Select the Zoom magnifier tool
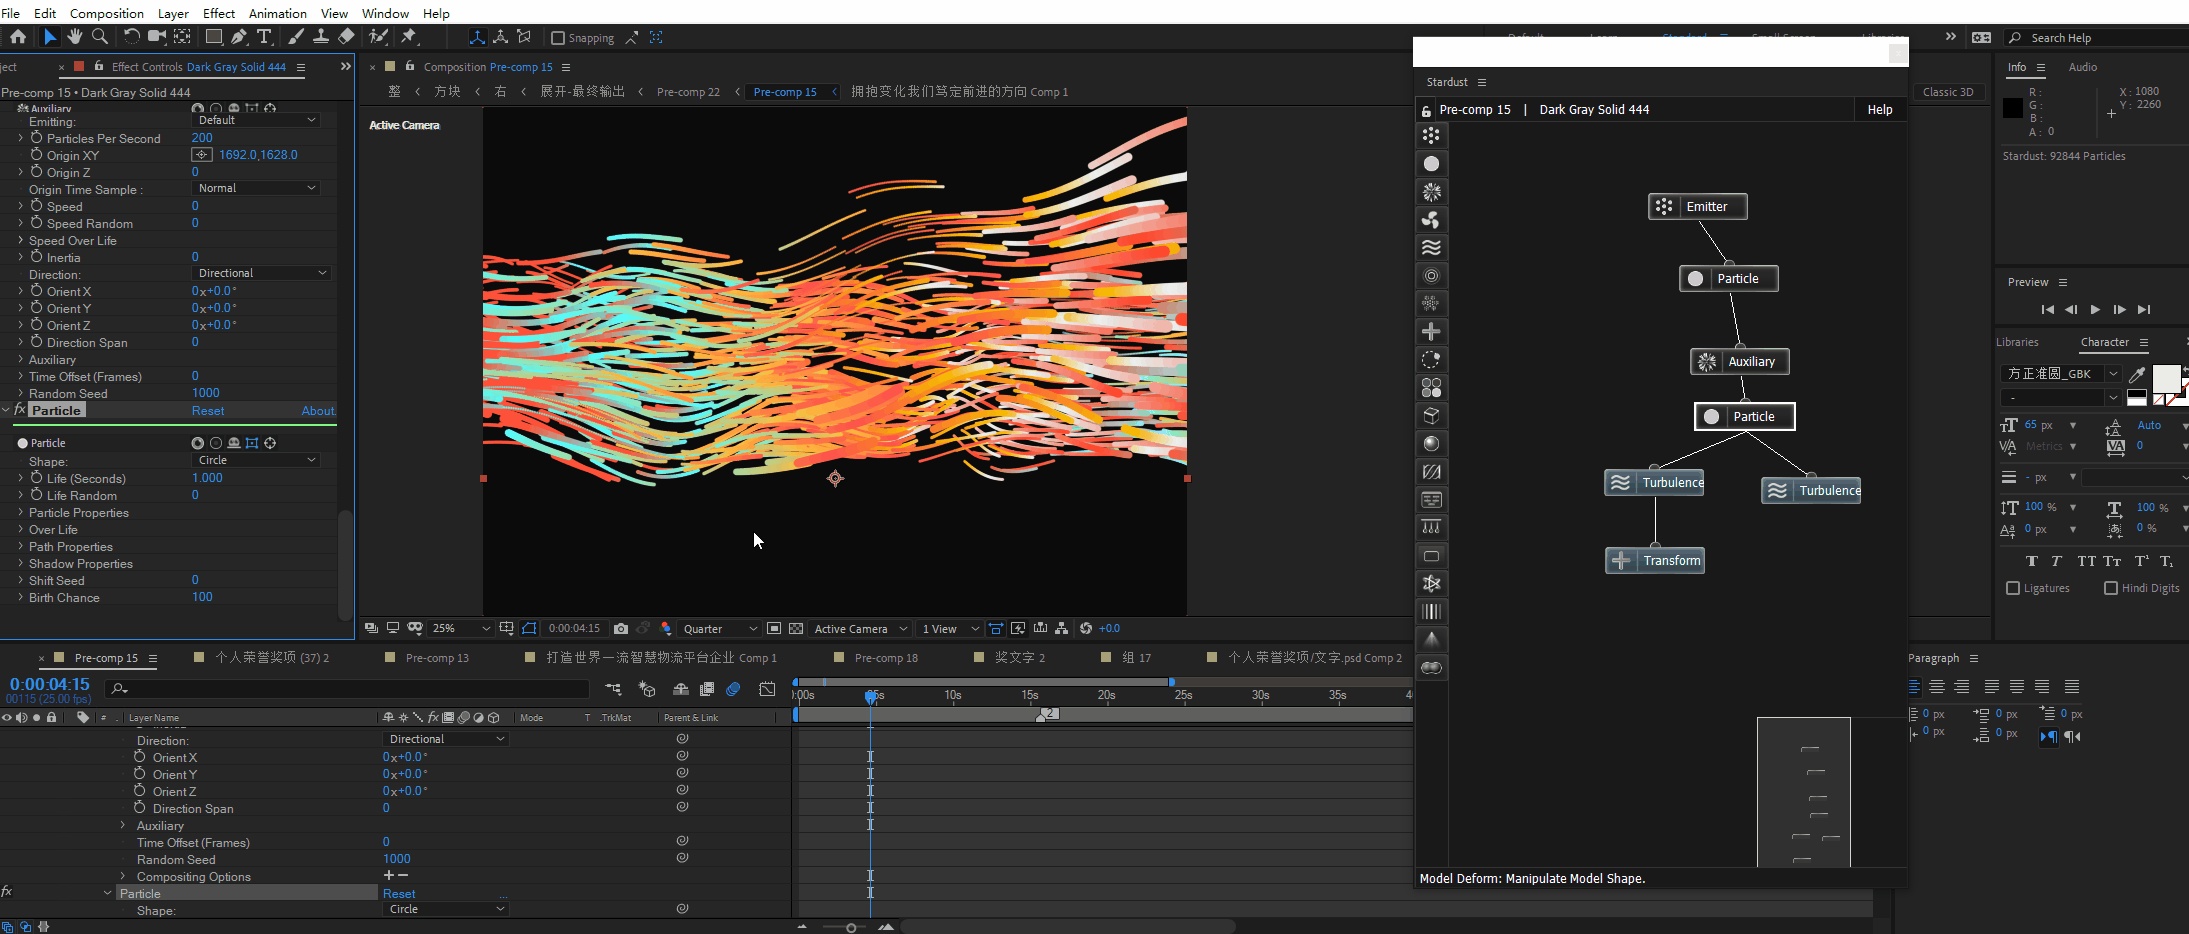This screenshot has width=2189, height=934. click(100, 37)
